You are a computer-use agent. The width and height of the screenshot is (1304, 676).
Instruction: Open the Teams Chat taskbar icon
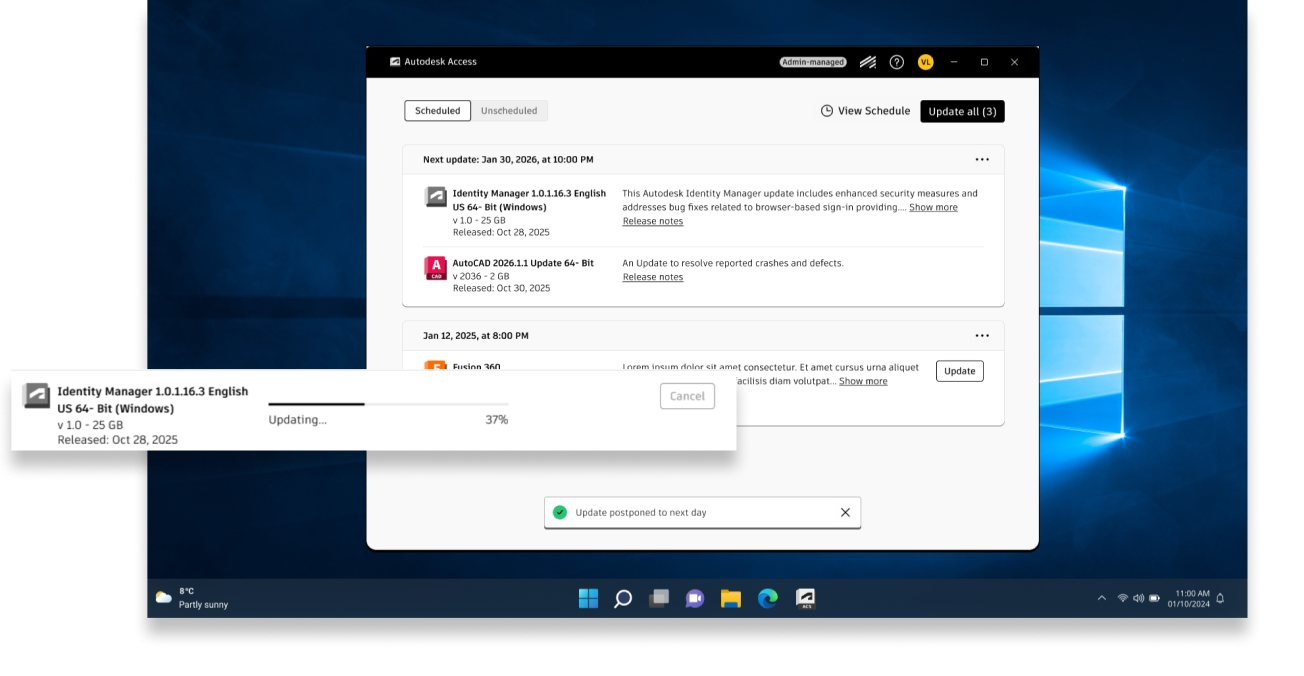point(694,599)
